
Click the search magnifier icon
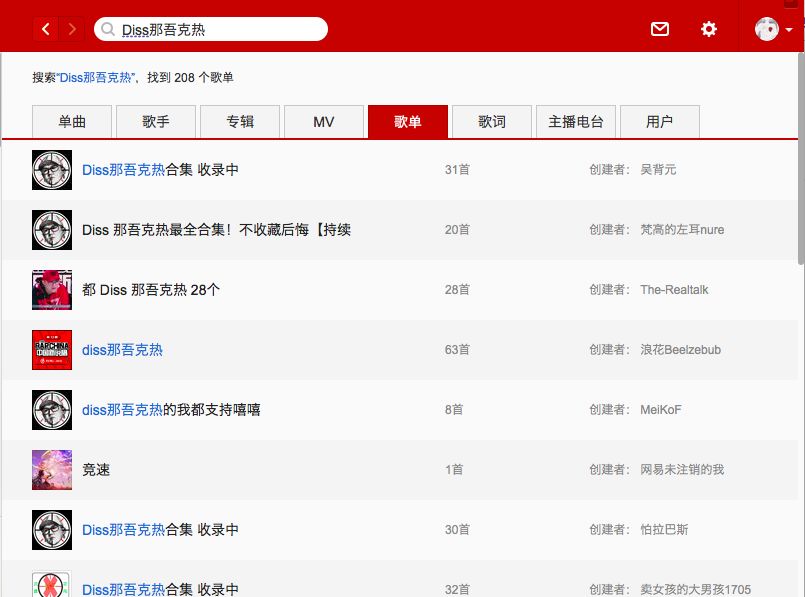point(107,29)
